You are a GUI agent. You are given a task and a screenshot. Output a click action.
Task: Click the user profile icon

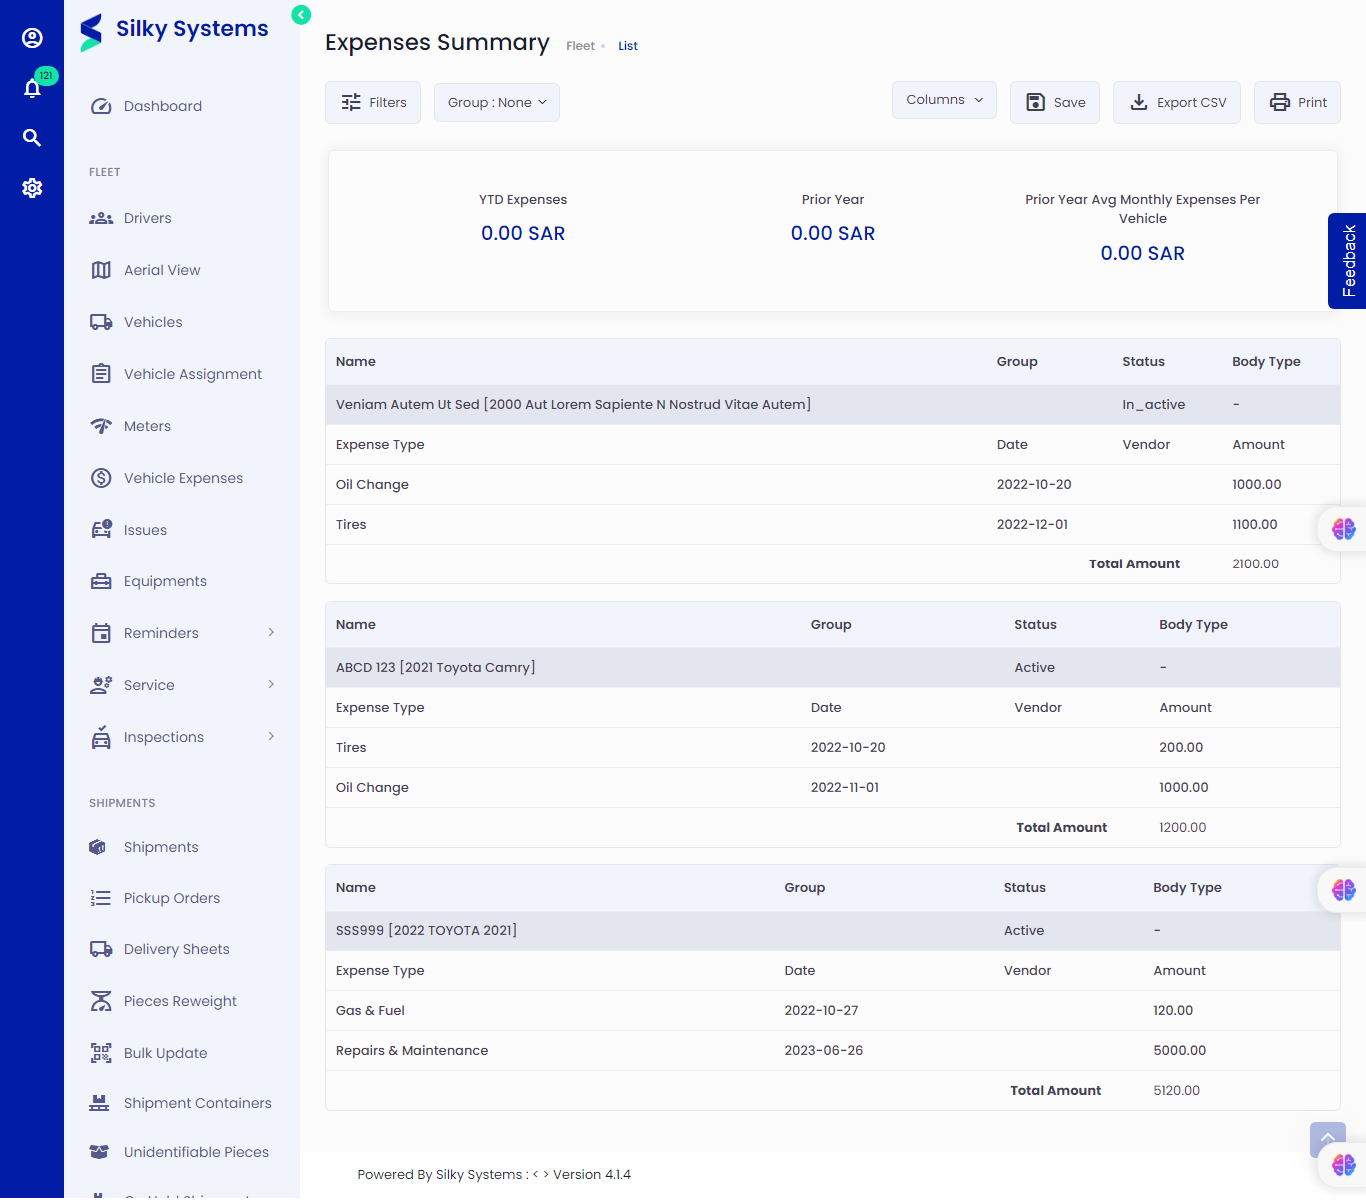(x=32, y=38)
